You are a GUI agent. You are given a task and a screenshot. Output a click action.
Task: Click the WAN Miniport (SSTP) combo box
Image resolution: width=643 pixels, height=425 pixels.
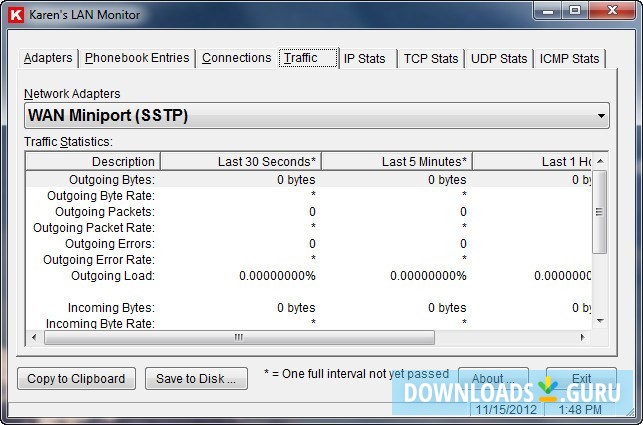(317, 116)
